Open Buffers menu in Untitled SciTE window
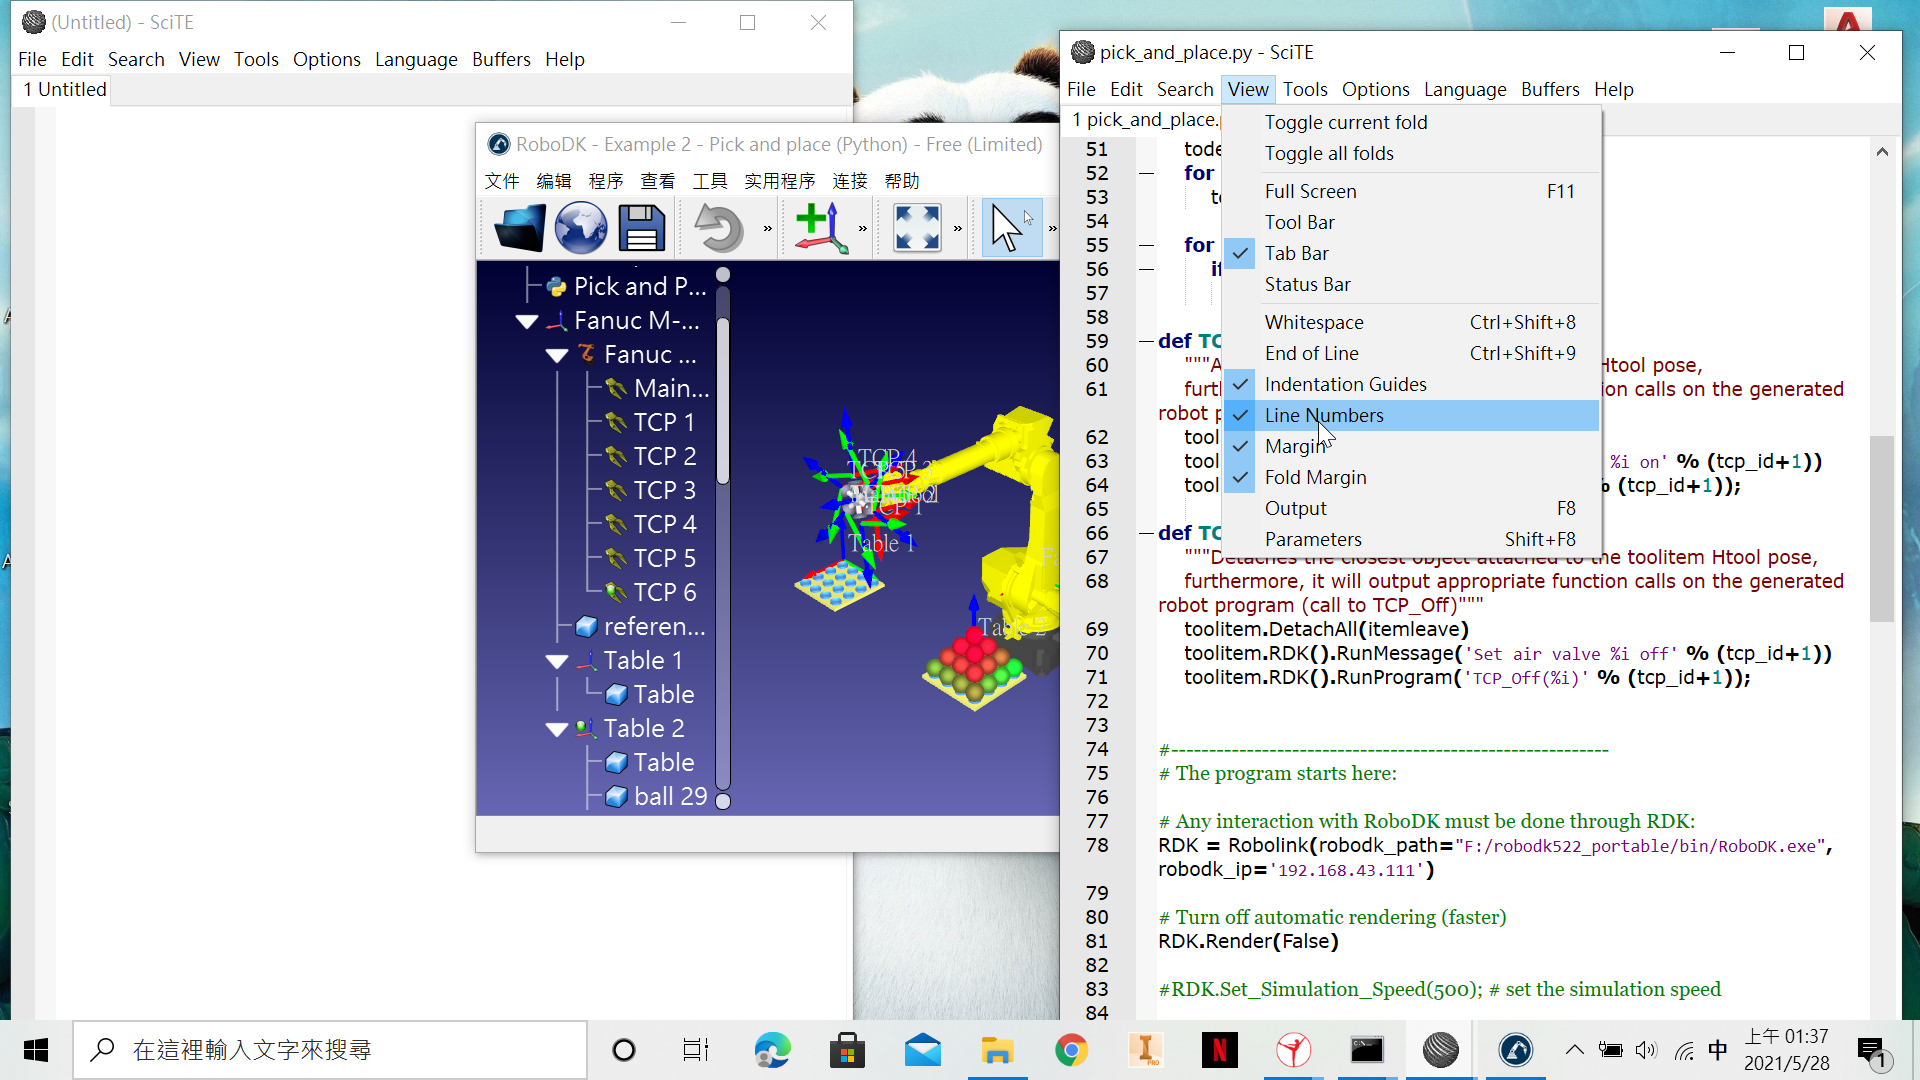Viewport: 1920px width, 1080px height. coord(501,59)
